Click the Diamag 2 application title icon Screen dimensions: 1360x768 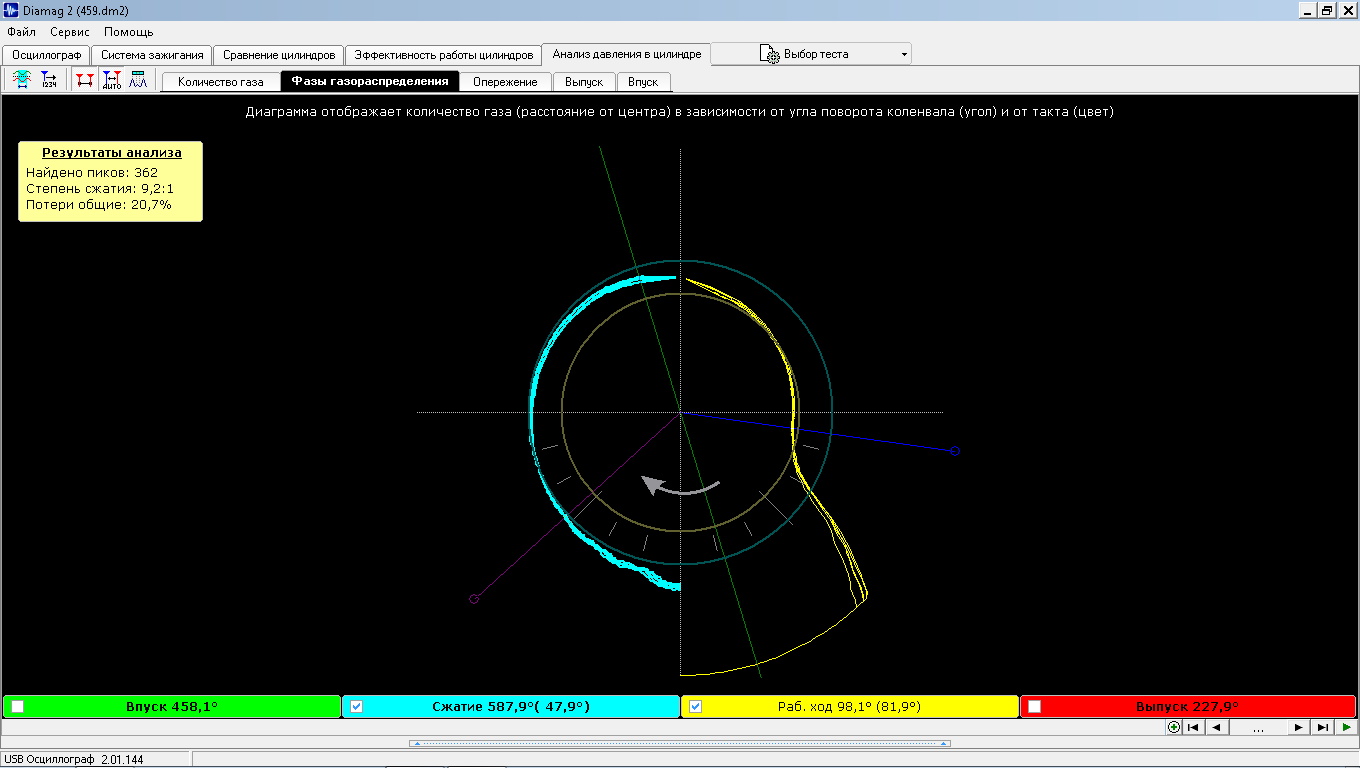[x=12, y=9]
